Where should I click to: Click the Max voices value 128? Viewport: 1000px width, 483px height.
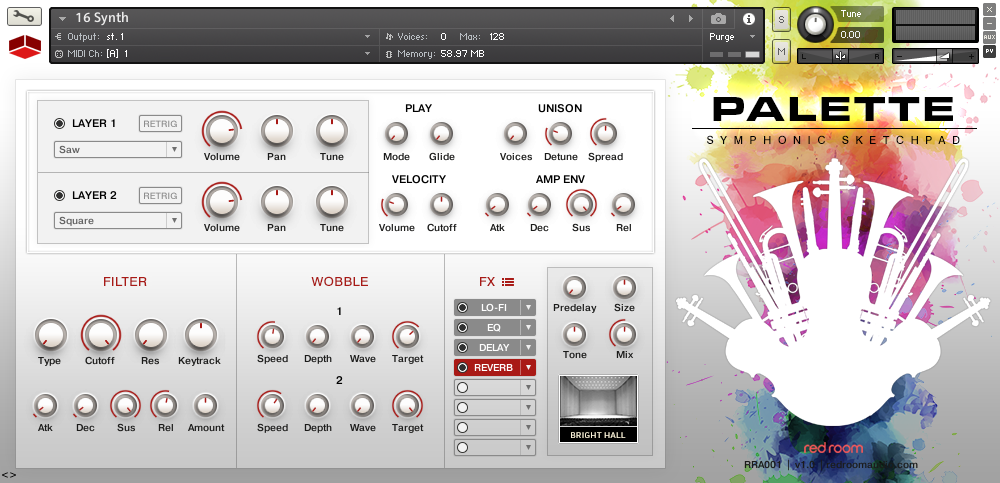(x=496, y=37)
